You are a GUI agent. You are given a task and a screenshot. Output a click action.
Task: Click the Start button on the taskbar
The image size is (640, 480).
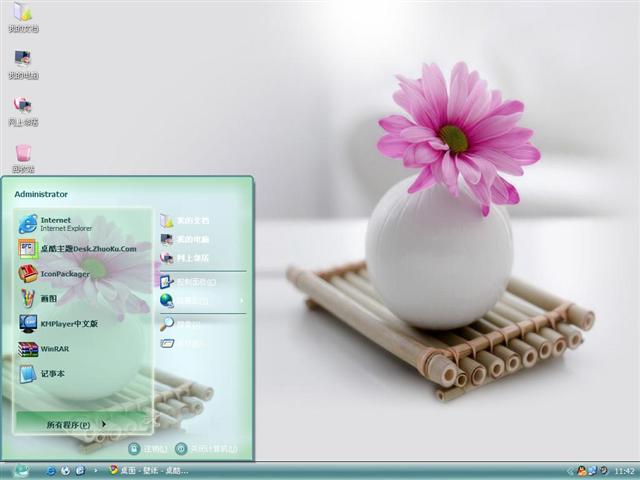pos(21,471)
